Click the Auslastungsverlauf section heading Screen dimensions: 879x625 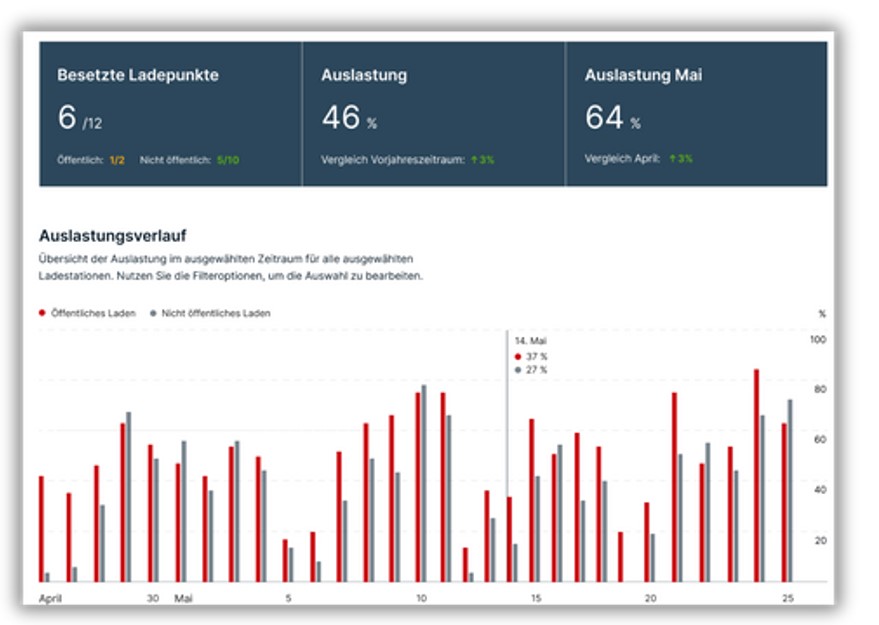click(112, 236)
